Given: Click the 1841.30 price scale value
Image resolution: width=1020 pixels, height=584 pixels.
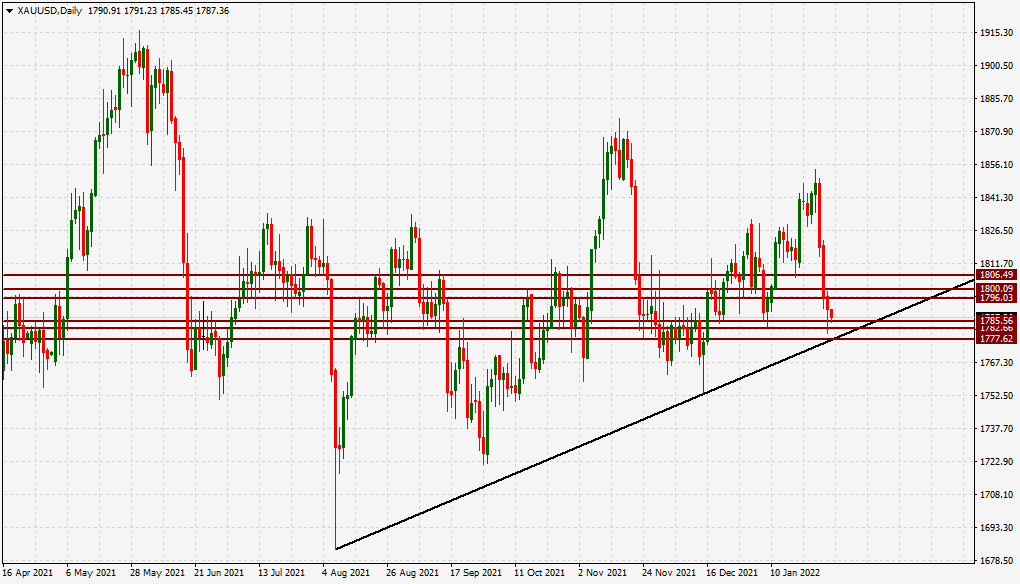Looking at the screenshot, I should click(996, 198).
